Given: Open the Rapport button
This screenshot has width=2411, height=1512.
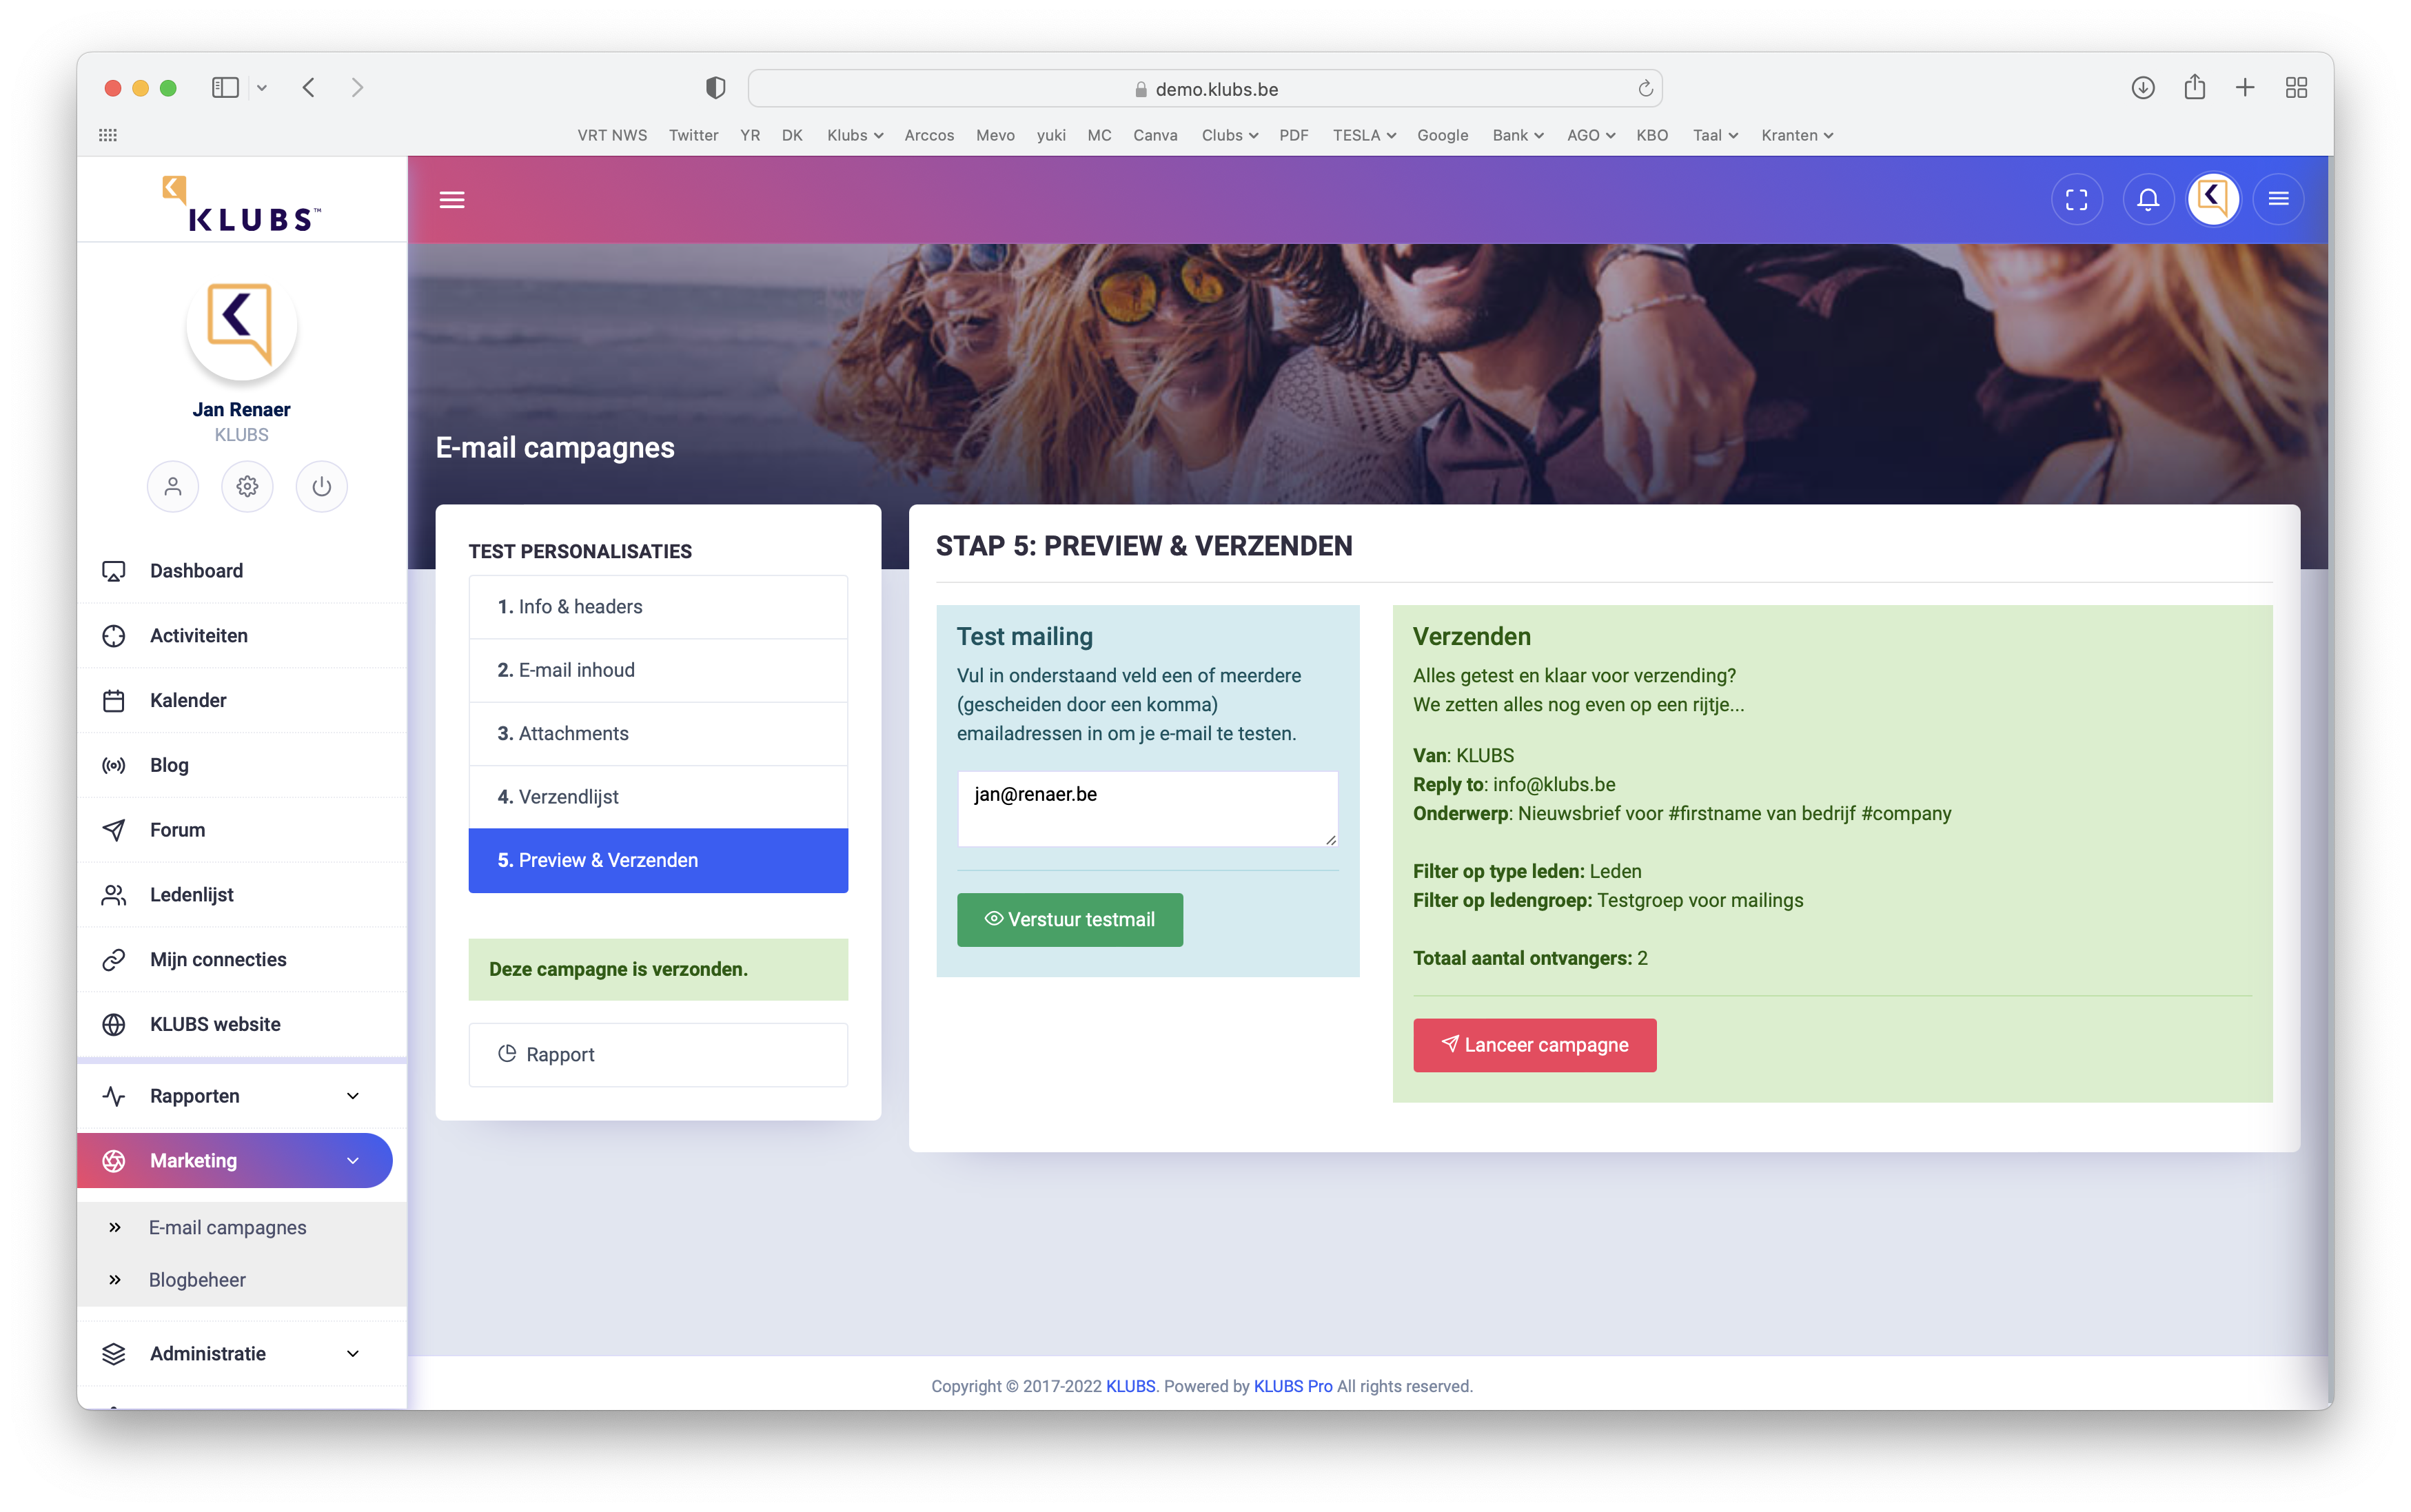Looking at the screenshot, I should coord(658,1054).
